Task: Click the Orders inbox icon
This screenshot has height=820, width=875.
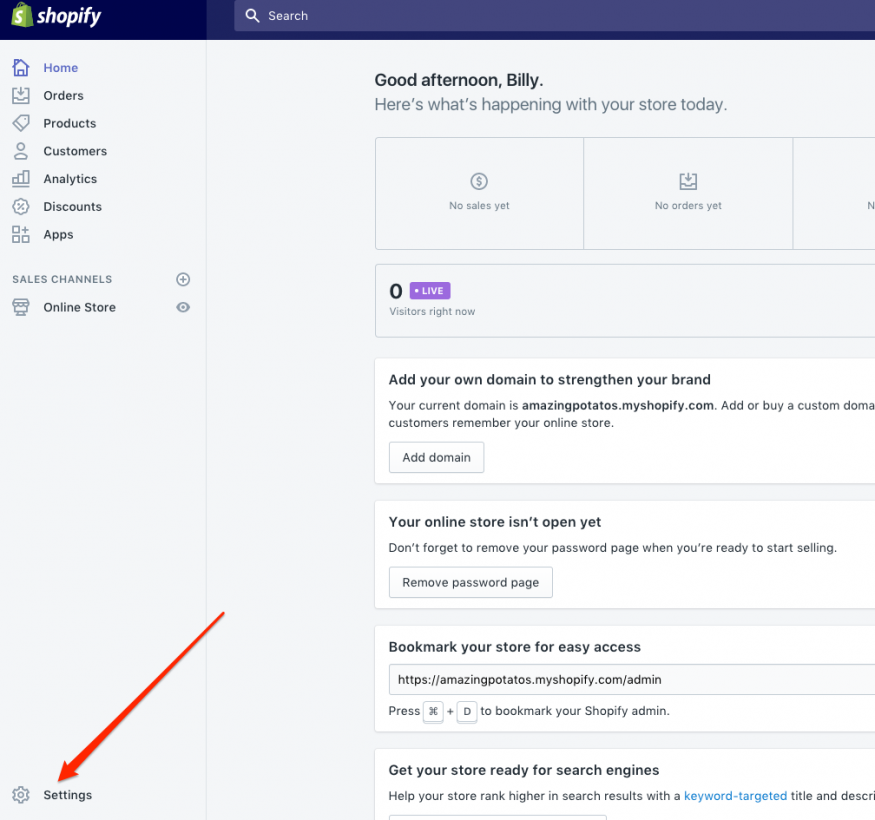Action: tap(21, 95)
